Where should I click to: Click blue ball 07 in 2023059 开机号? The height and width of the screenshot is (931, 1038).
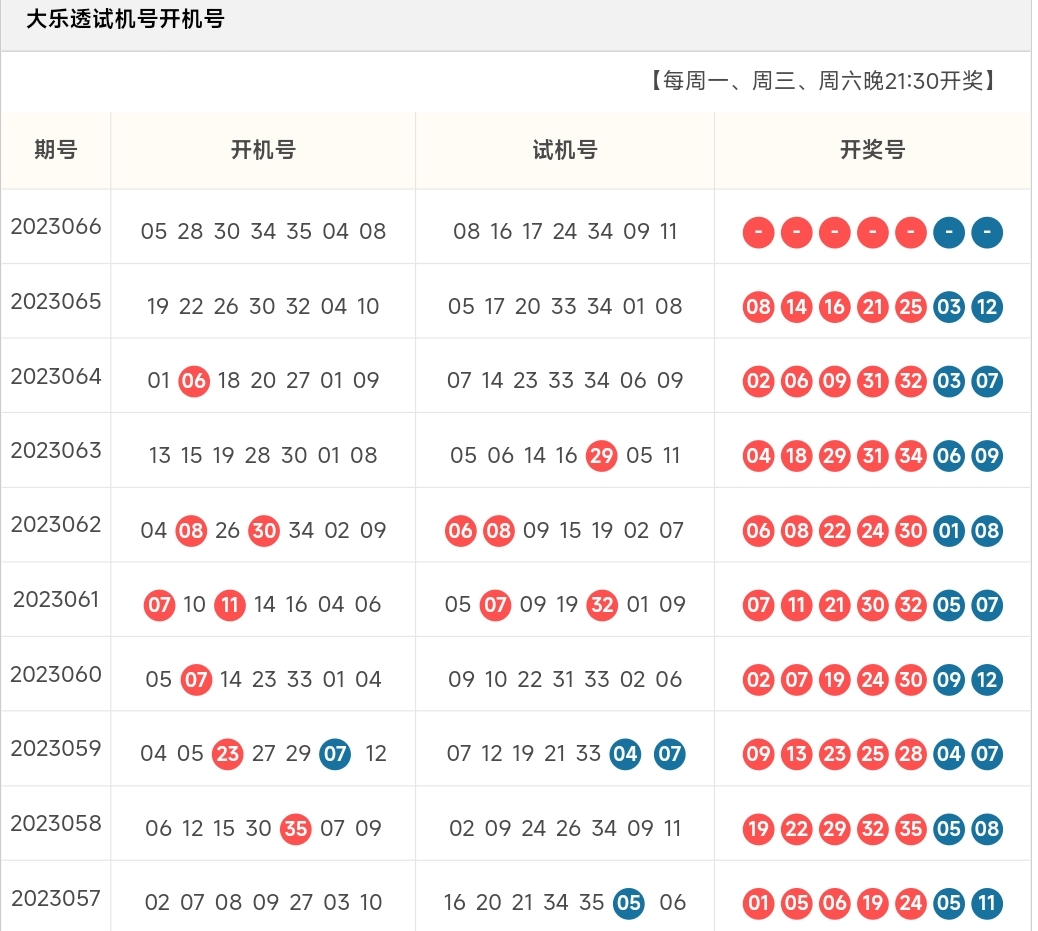(x=335, y=754)
